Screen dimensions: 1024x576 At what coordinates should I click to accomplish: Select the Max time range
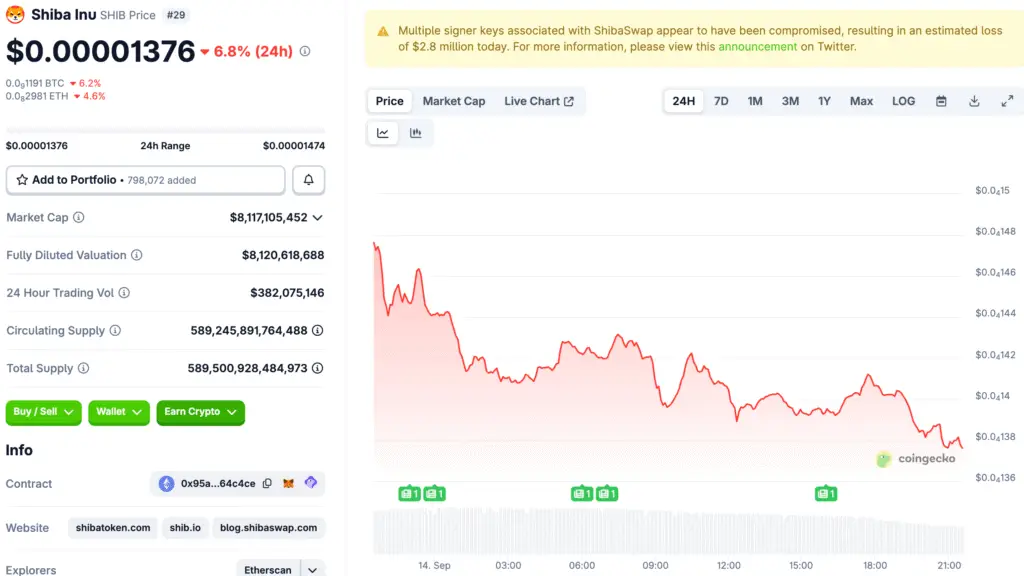pos(861,101)
